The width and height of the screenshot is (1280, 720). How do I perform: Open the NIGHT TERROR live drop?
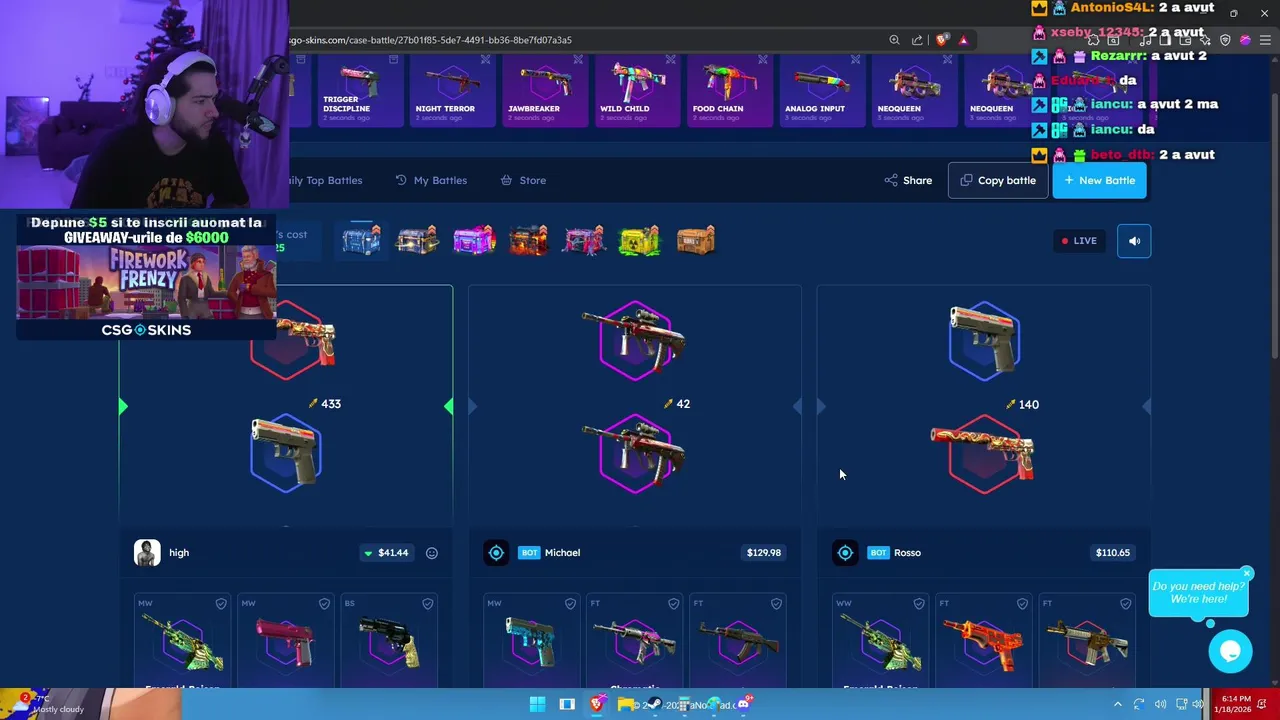[x=452, y=90]
